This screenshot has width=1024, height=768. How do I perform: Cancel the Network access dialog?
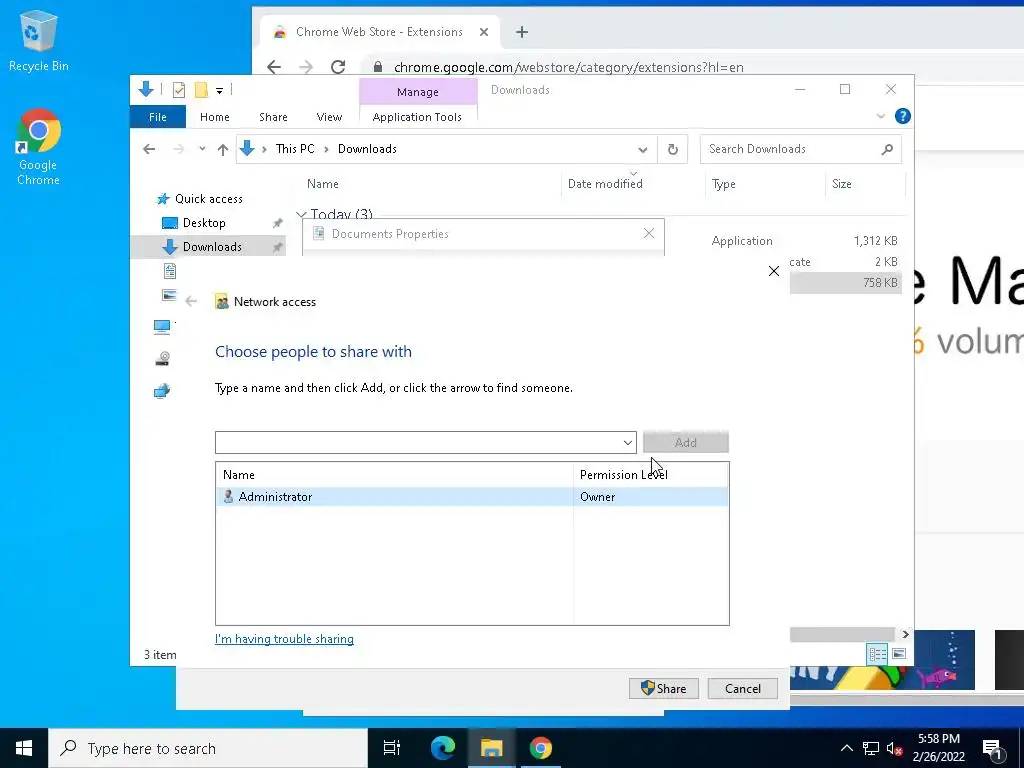743,688
